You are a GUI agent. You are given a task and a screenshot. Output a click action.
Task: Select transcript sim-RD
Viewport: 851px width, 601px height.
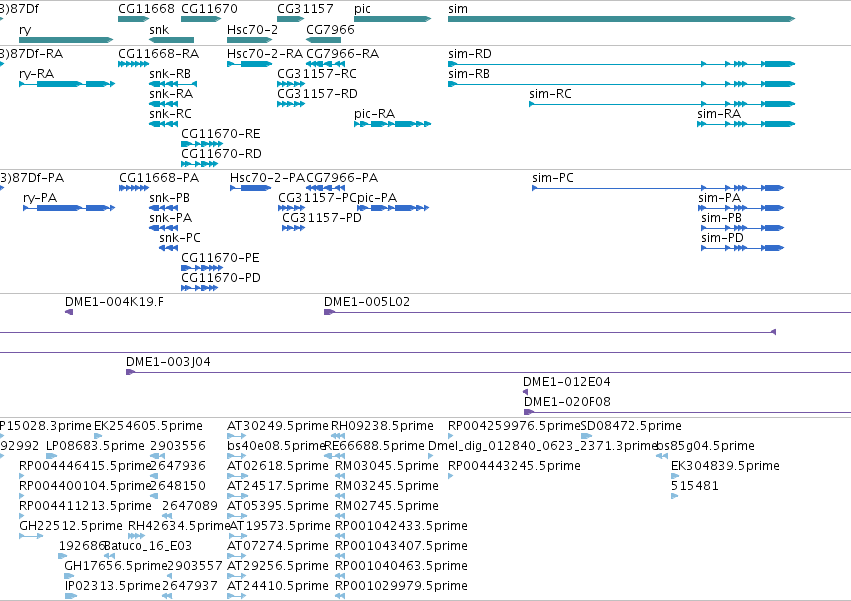click(x=621, y=64)
